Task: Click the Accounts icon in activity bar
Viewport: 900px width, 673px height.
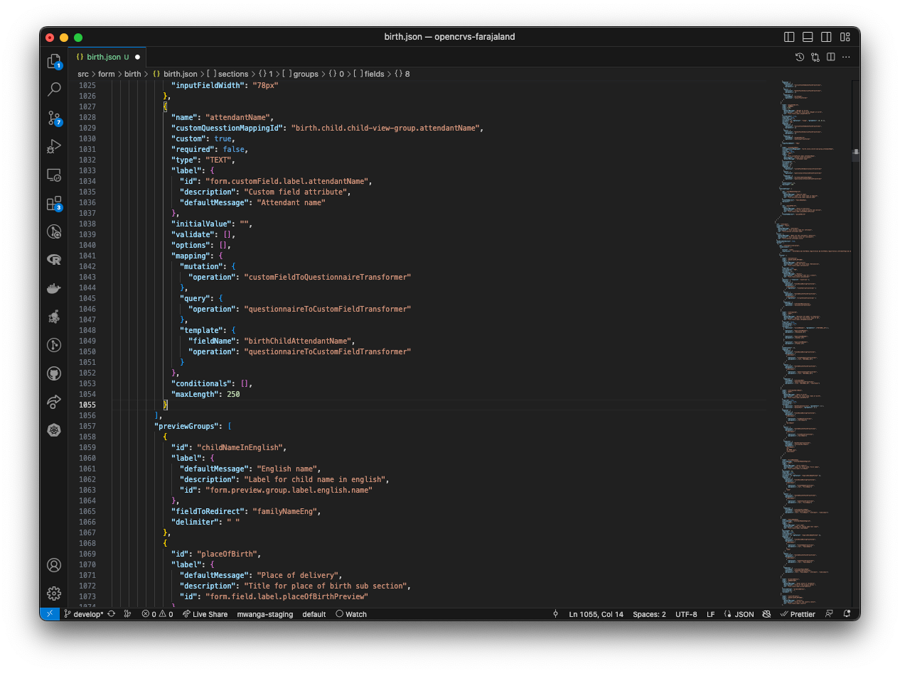Action: (54, 565)
